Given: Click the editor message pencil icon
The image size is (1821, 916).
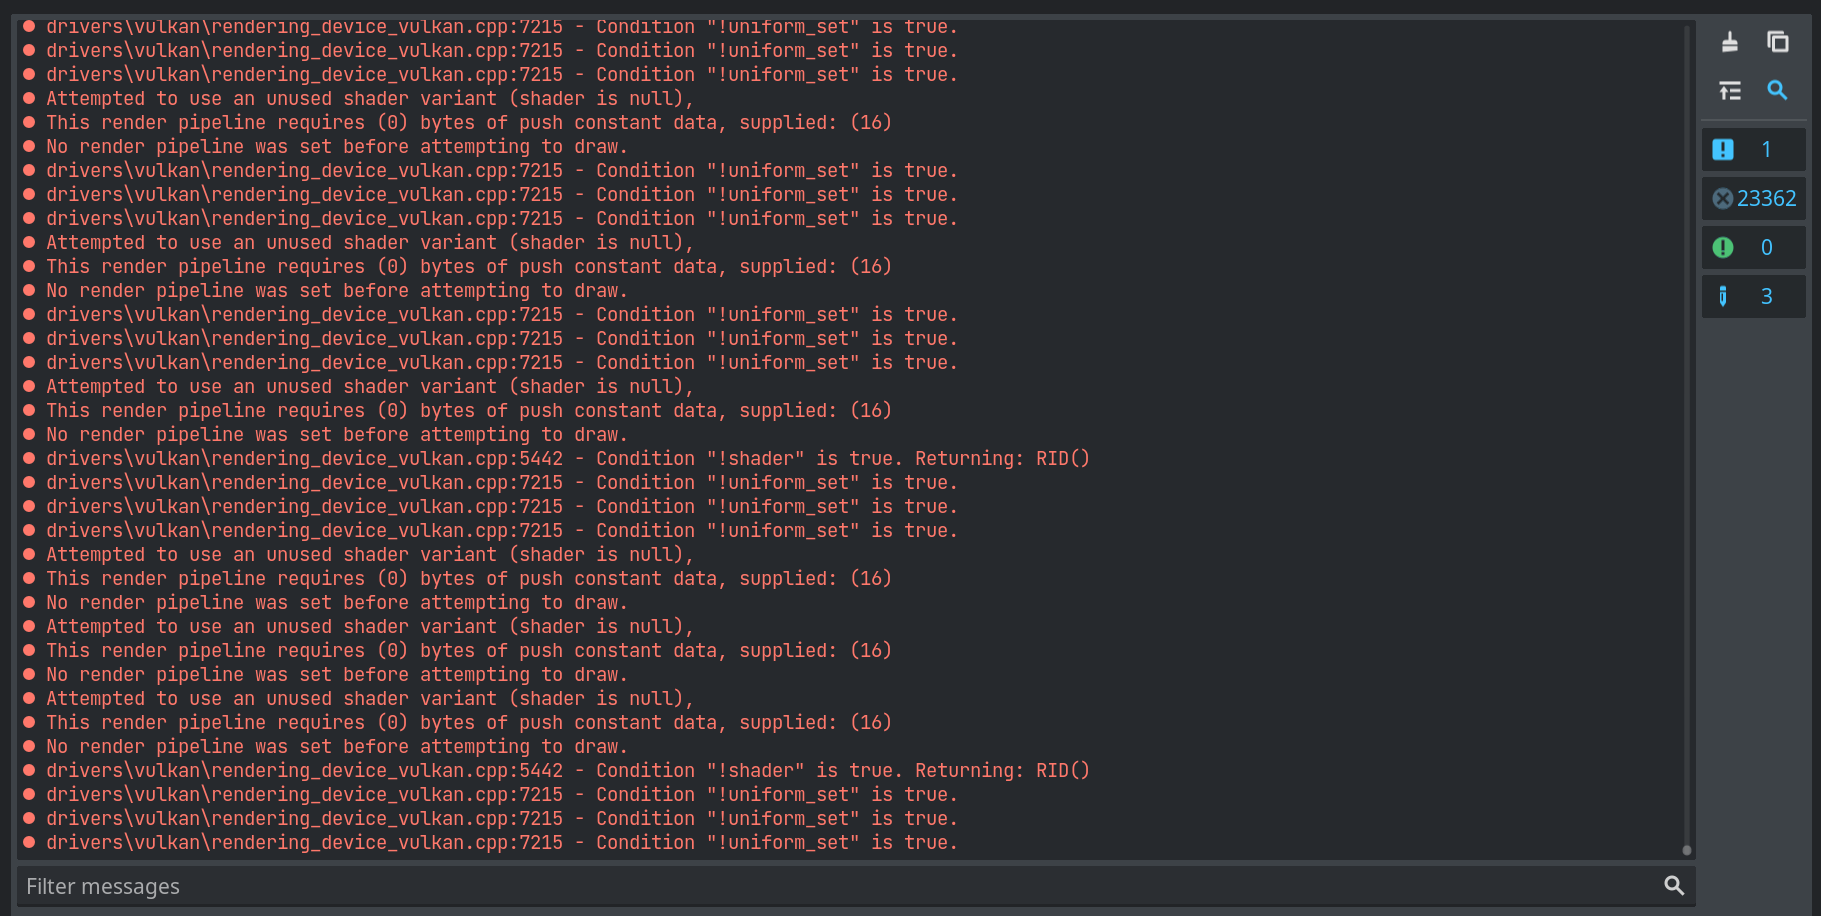Looking at the screenshot, I should pos(1723,296).
